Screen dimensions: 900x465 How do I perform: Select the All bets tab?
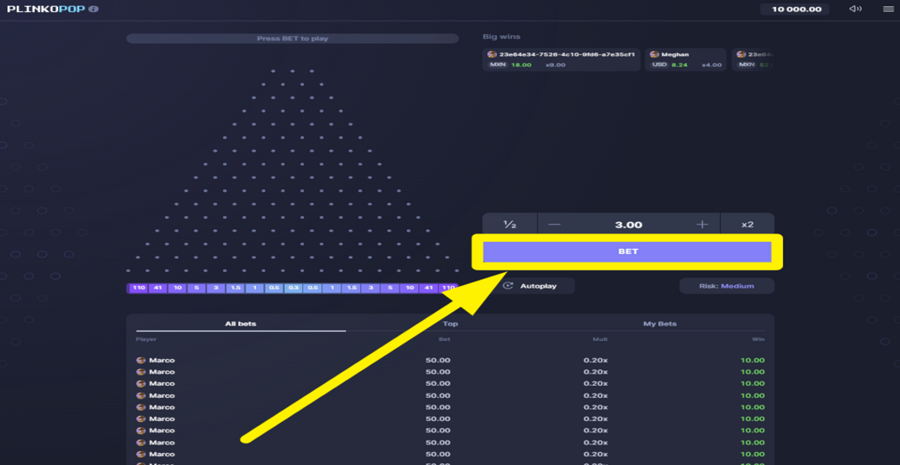(240, 324)
